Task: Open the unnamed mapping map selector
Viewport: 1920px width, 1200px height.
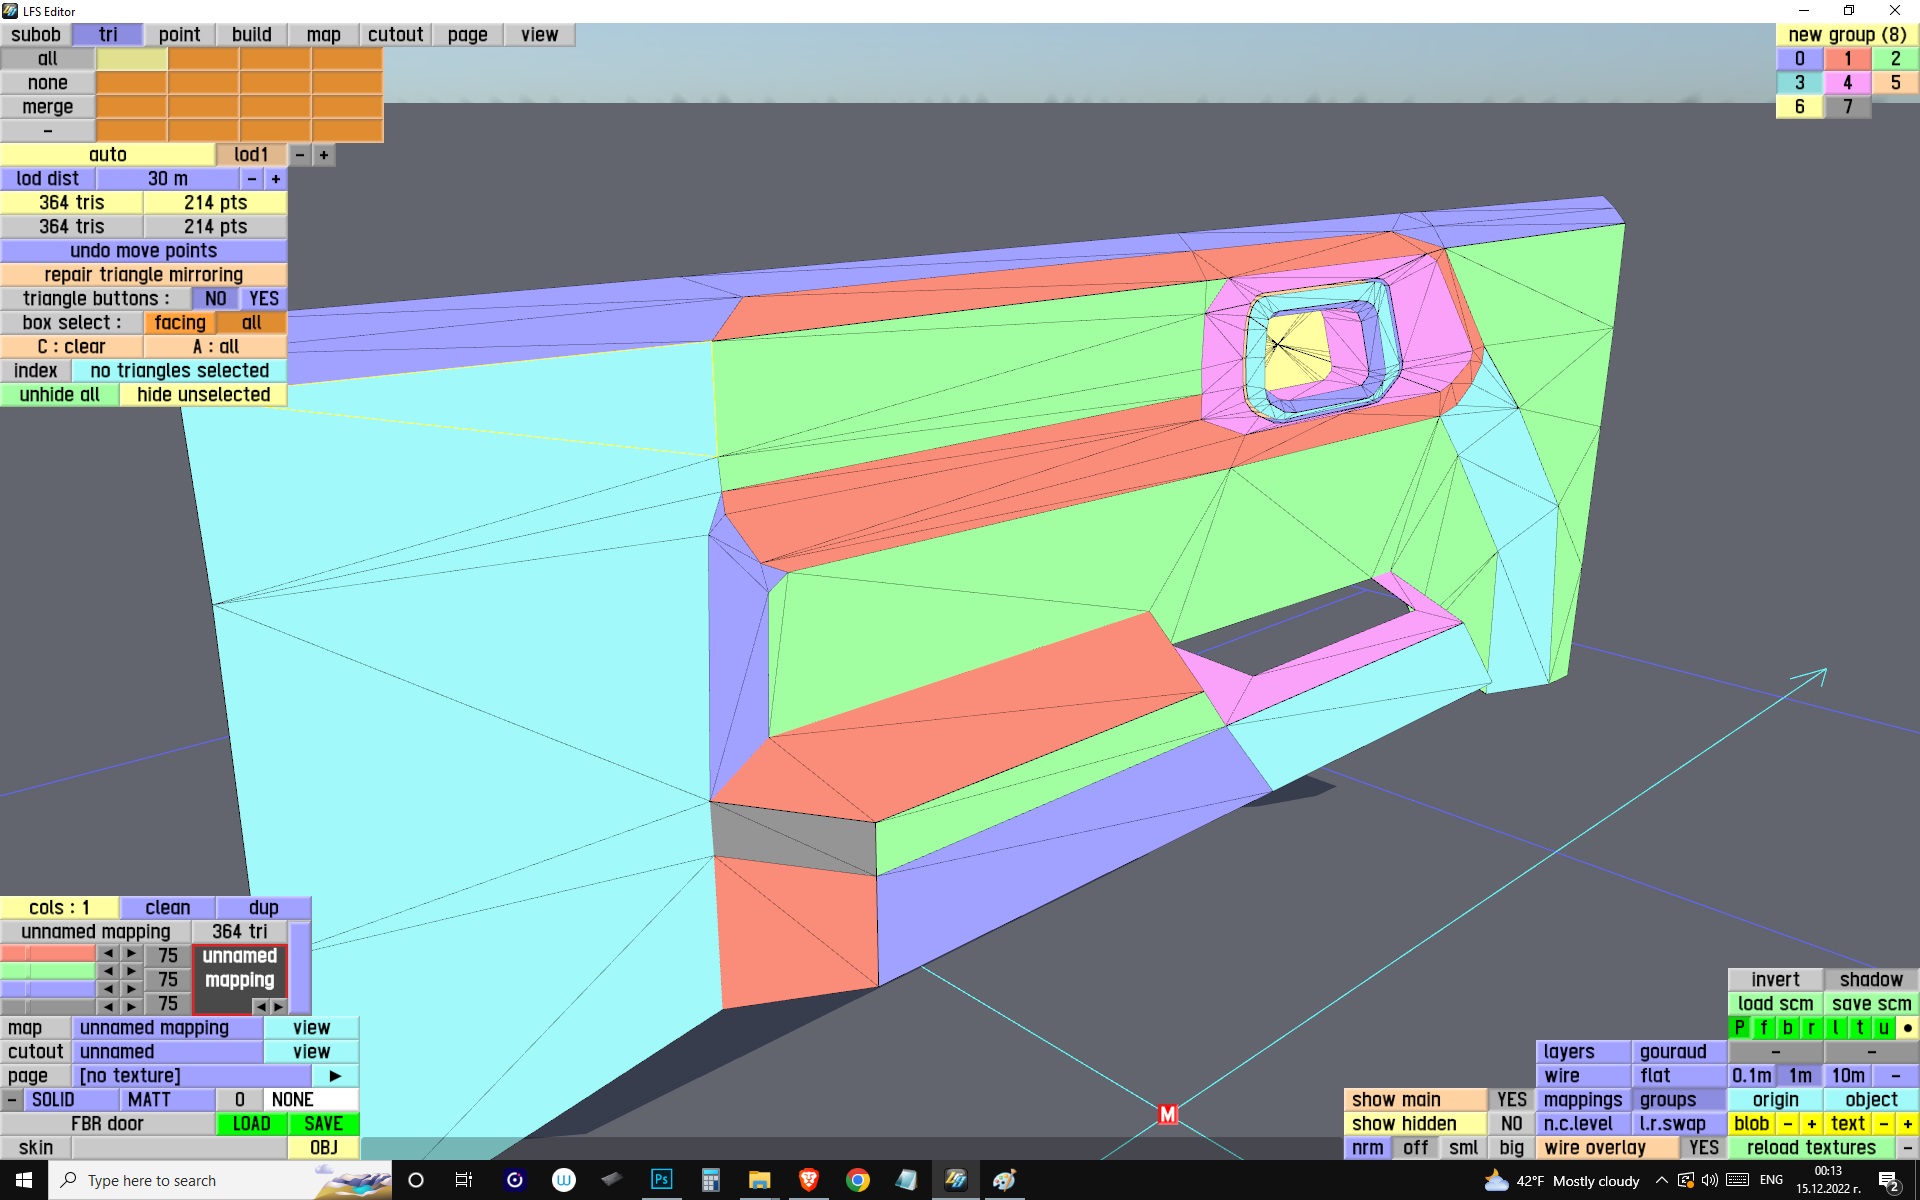Action: [x=167, y=1028]
